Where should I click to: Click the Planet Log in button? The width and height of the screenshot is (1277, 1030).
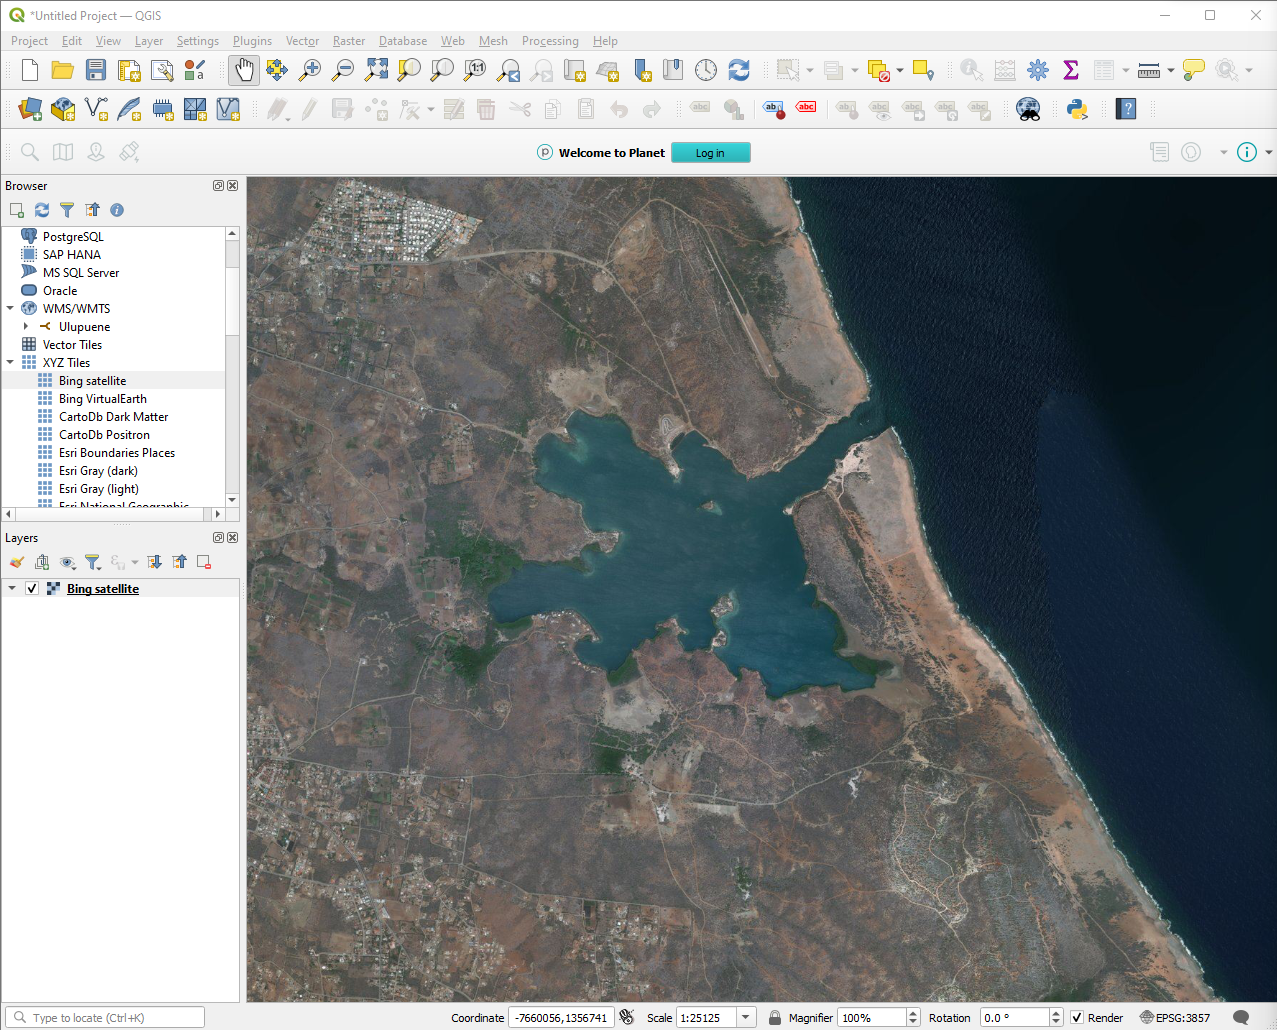click(710, 153)
